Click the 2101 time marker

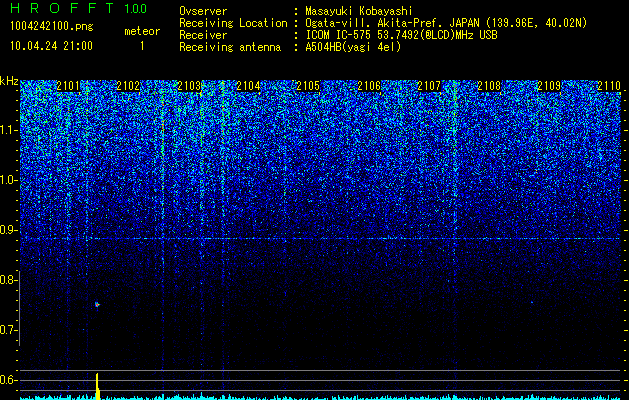point(68,86)
